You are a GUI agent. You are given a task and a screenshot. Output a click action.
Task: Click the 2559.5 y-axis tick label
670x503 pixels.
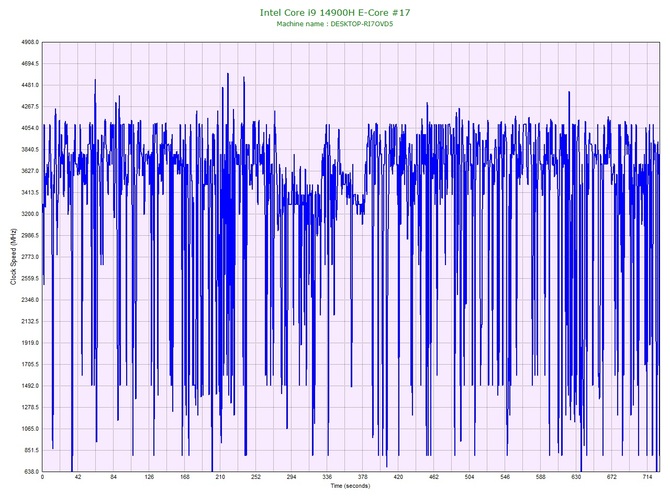pos(30,278)
